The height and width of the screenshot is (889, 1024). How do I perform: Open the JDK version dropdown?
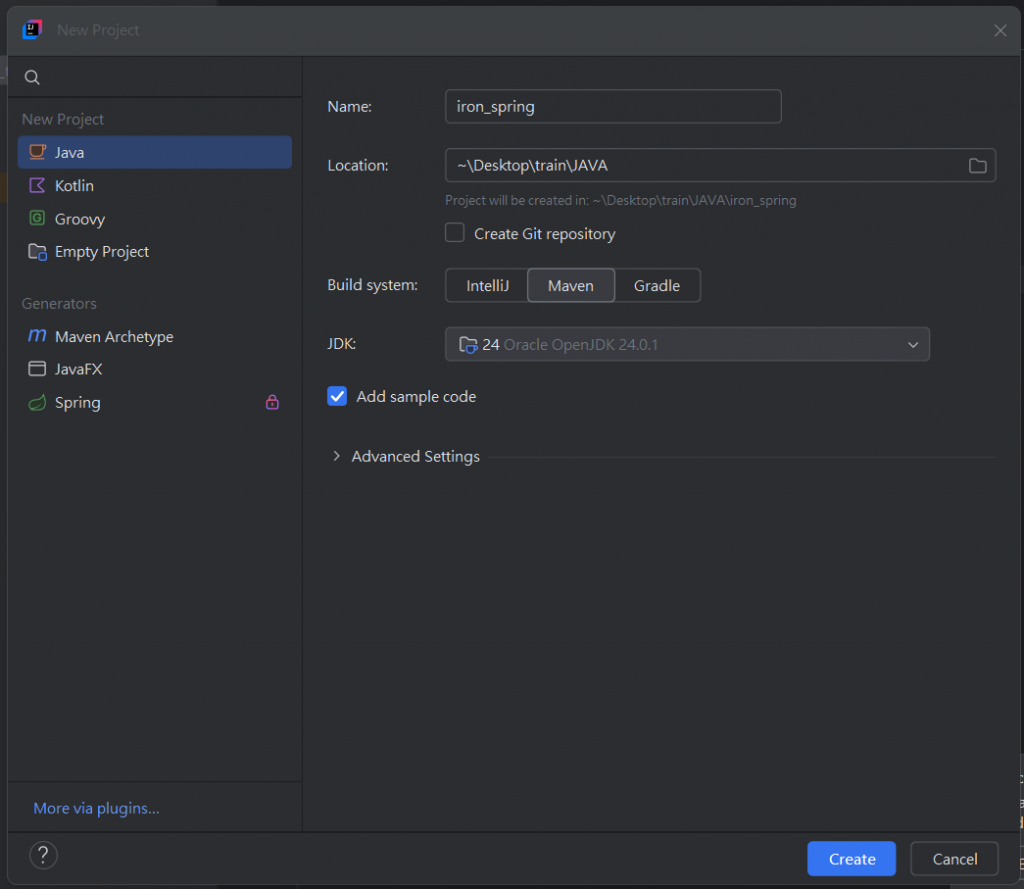coord(687,344)
